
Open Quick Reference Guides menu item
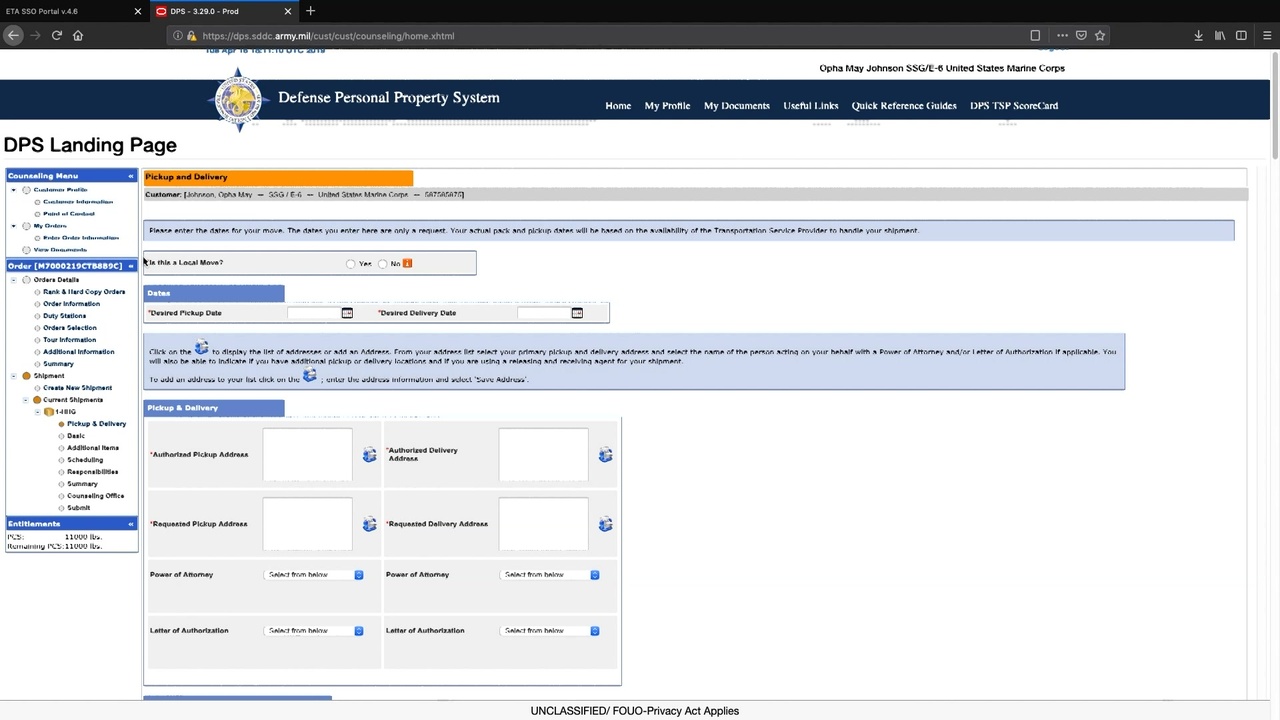coord(903,106)
